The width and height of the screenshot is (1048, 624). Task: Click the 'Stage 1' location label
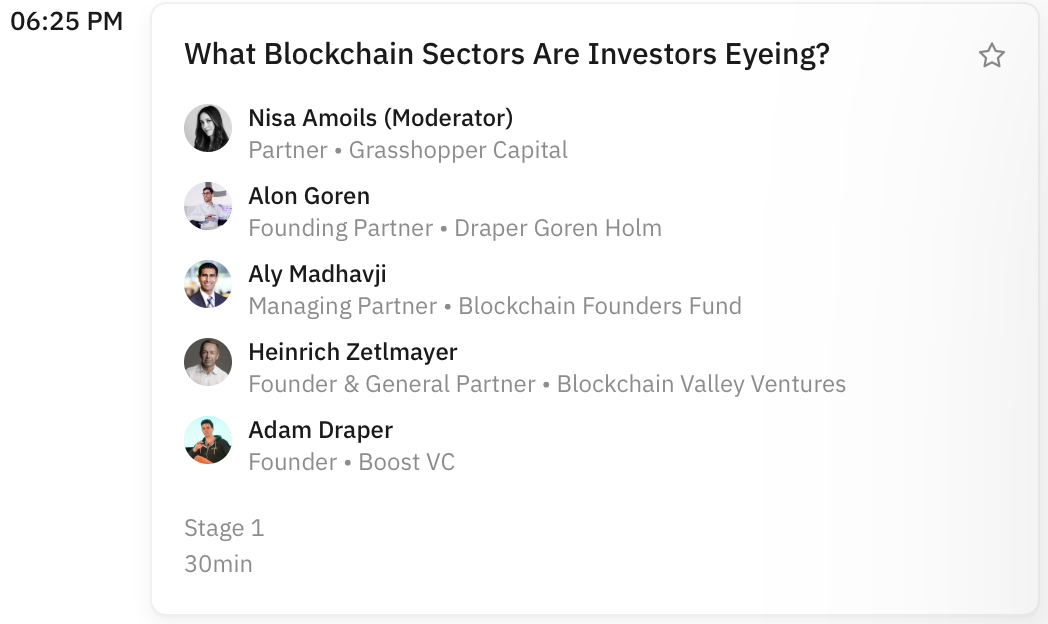click(224, 528)
